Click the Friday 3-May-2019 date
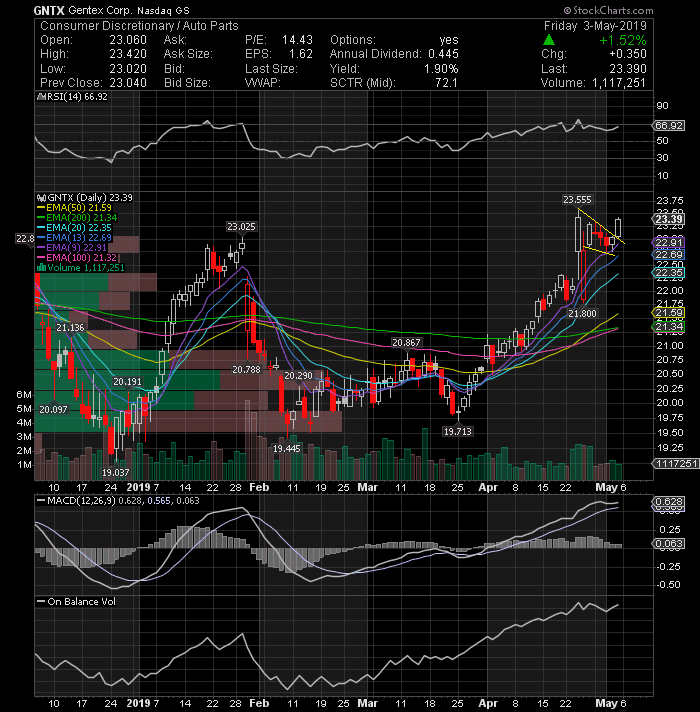Screen dimensions: 700x712 point(595,26)
